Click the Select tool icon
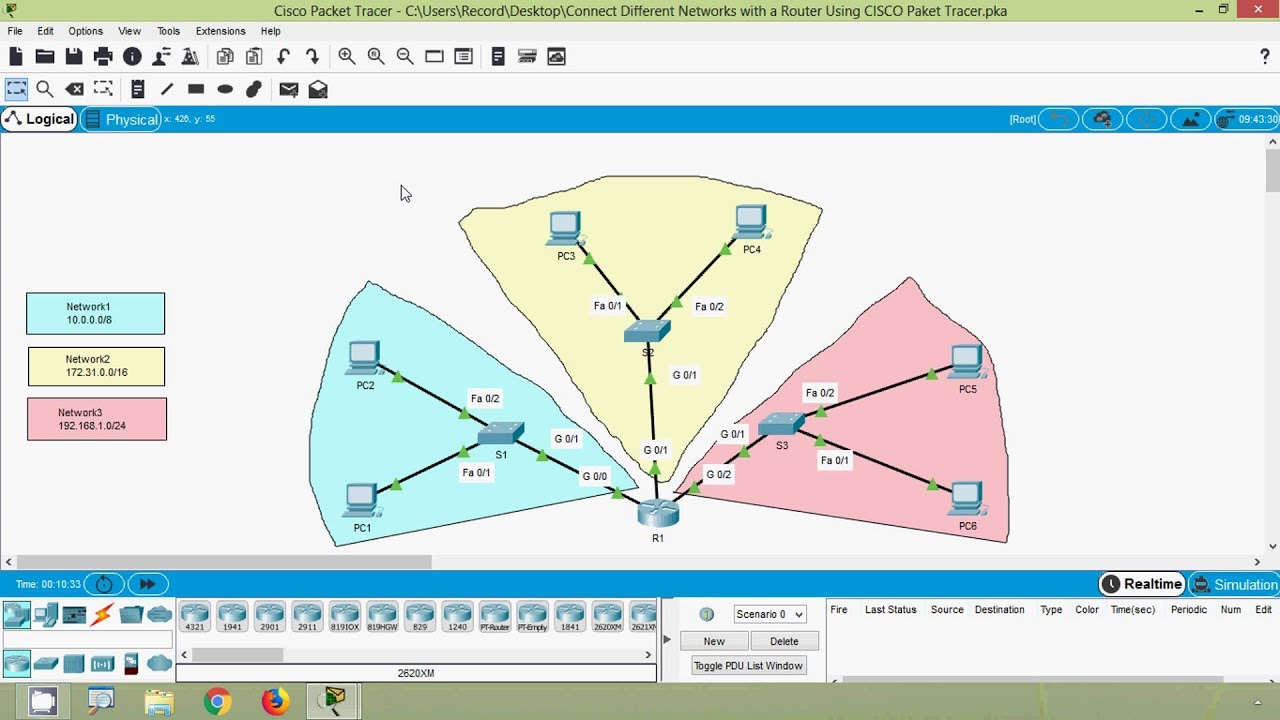Screen dimensions: 1280x720 (16, 89)
